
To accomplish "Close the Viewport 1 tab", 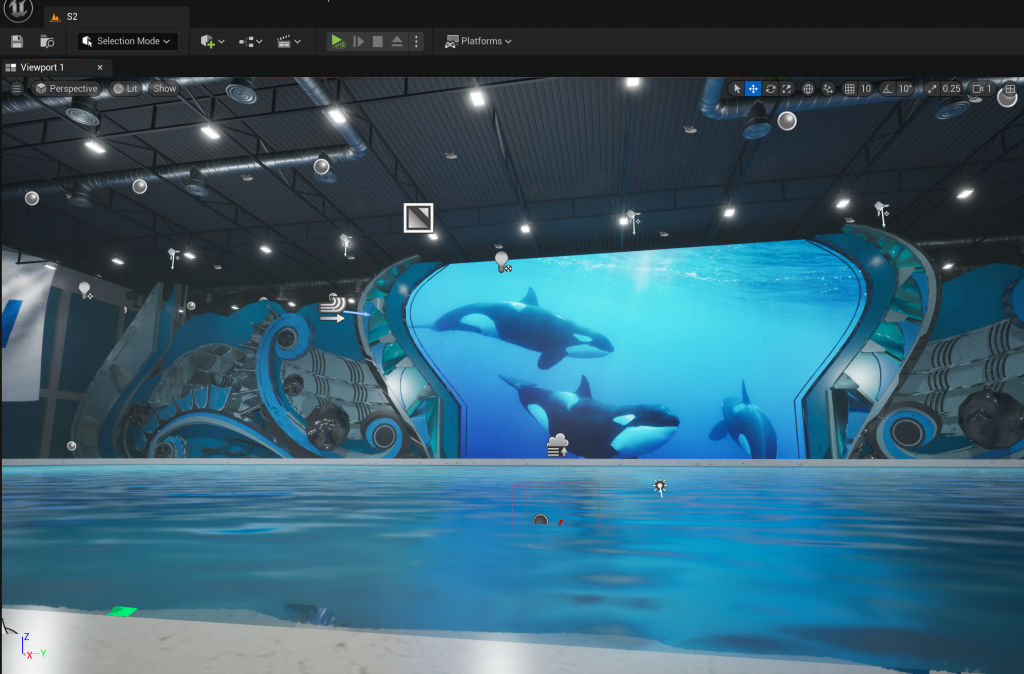I will (x=100, y=67).
